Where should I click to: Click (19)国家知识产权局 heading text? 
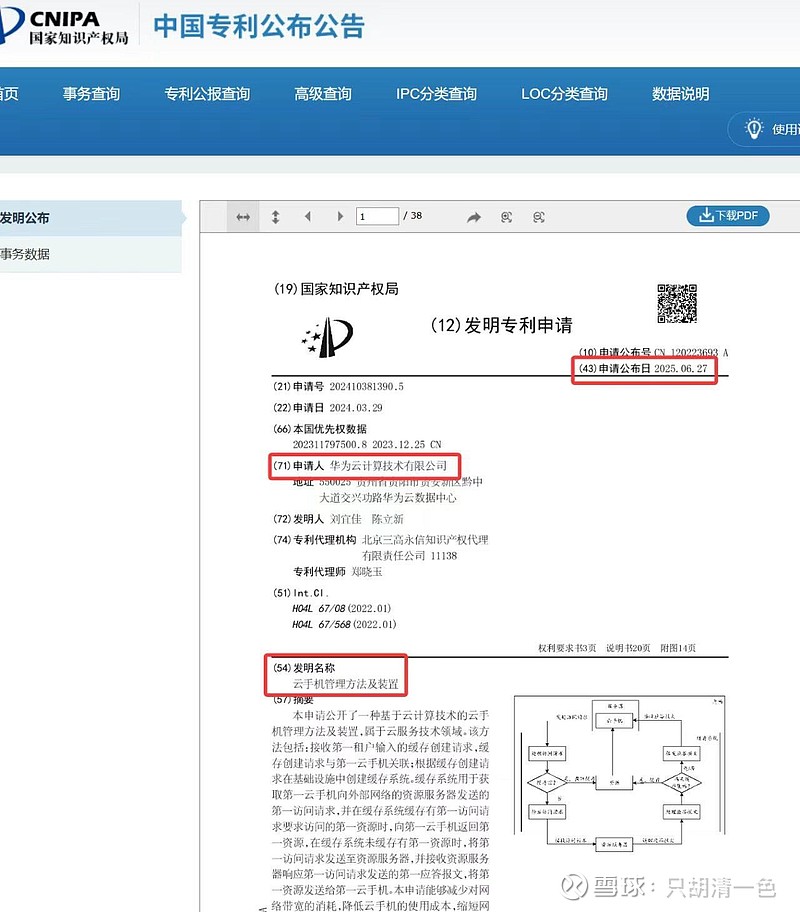pyautogui.click(x=336, y=288)
